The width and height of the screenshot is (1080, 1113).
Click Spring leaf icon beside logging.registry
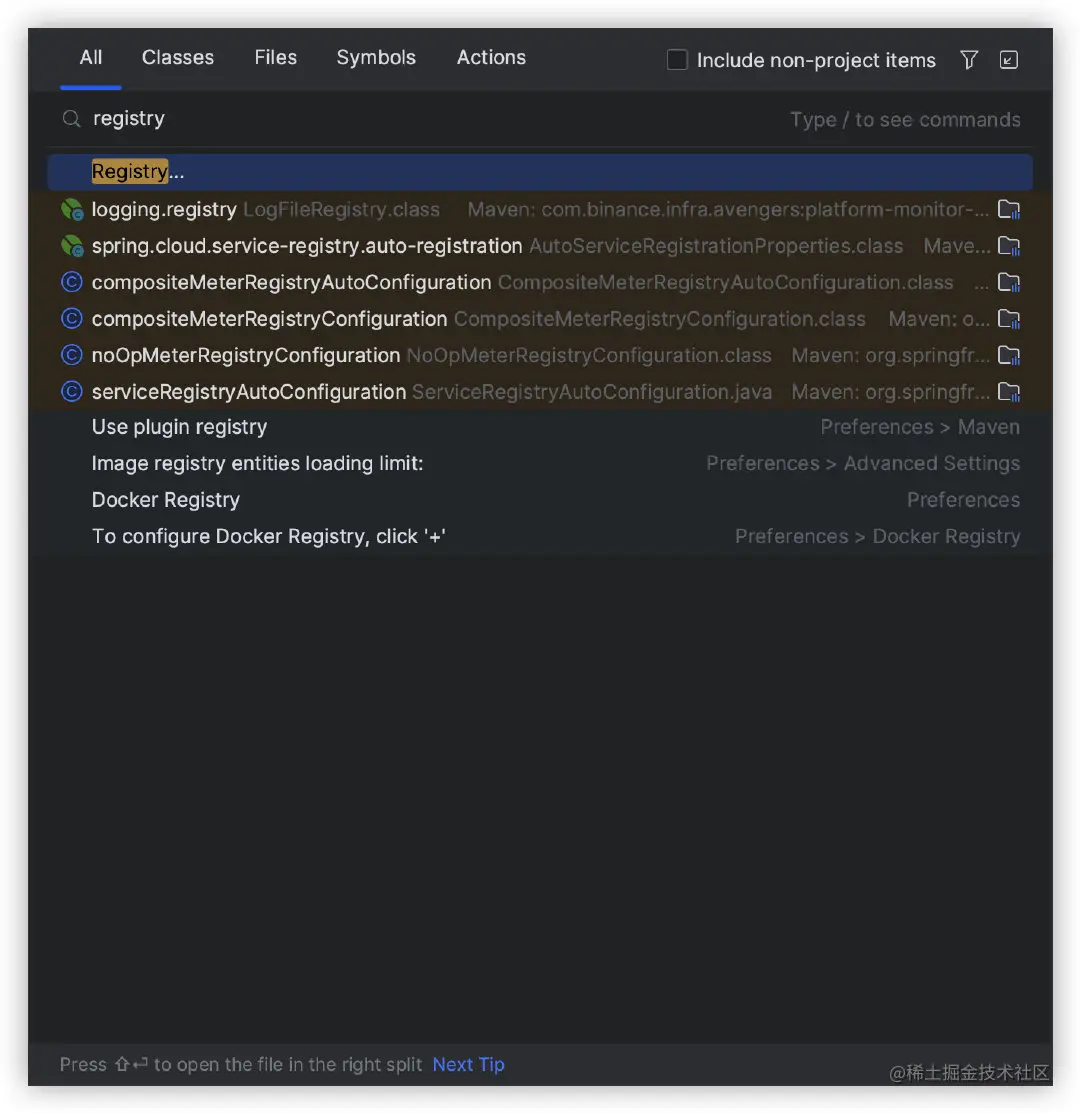tap(72, 209)
